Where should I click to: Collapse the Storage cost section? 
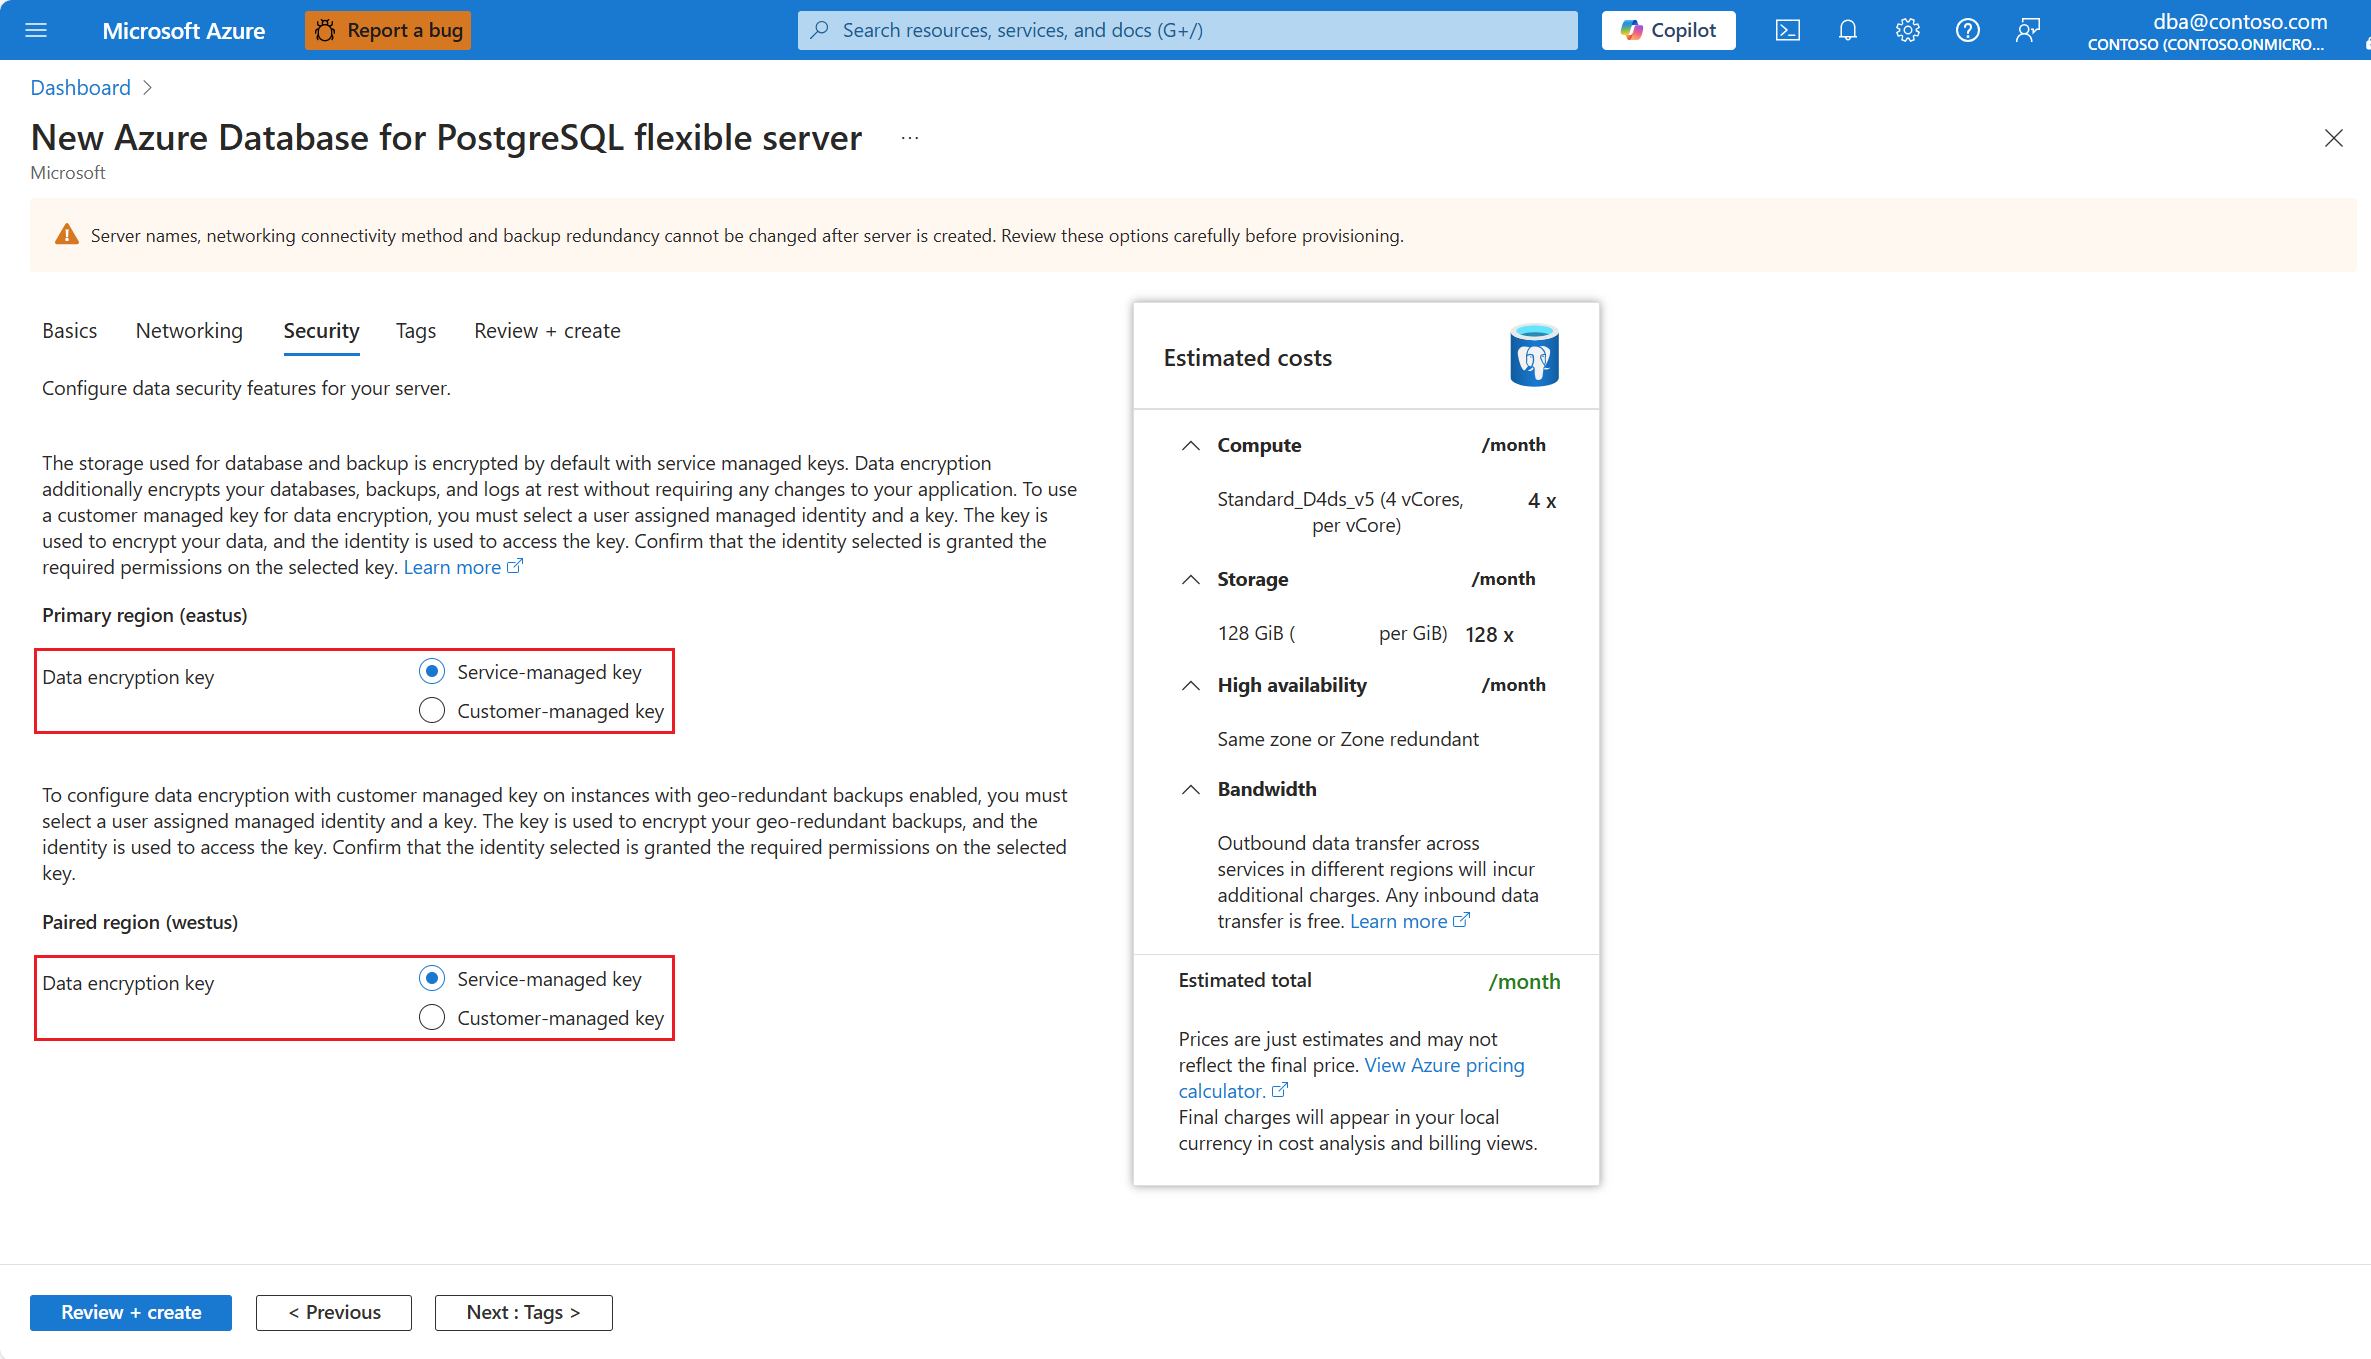click(1190, 580)
